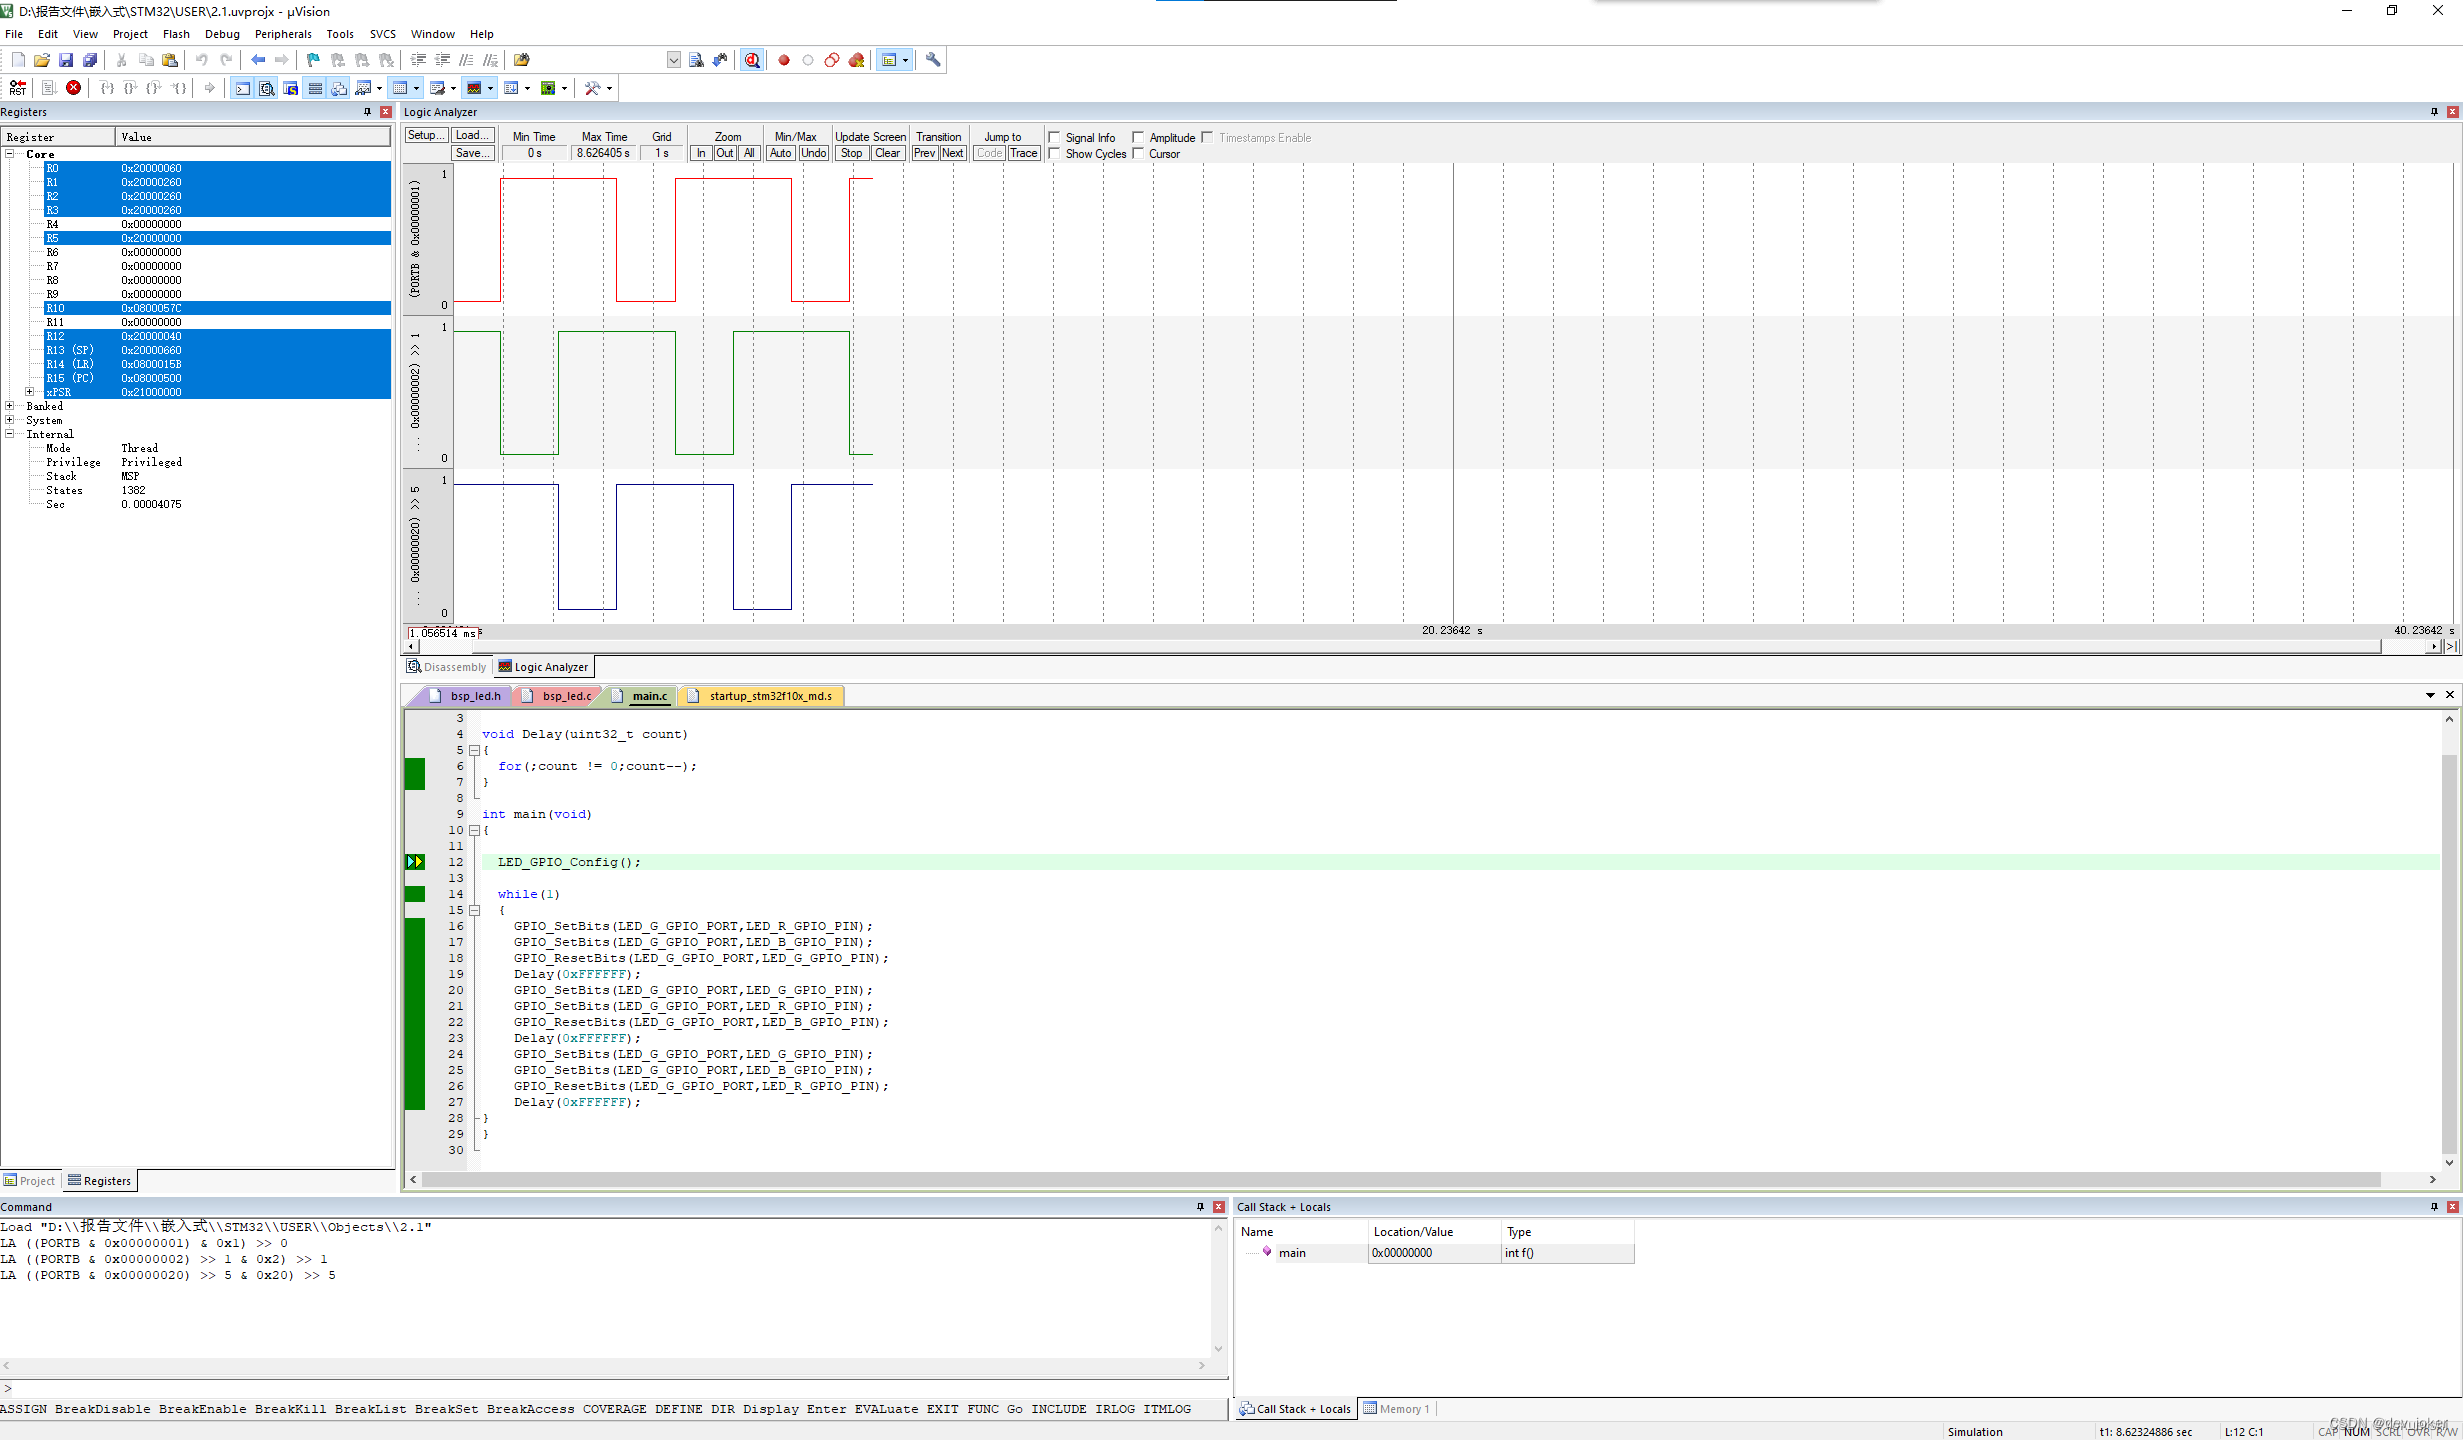
Task: Click the Step Into braces icon
Action: [x=106, y=88]
